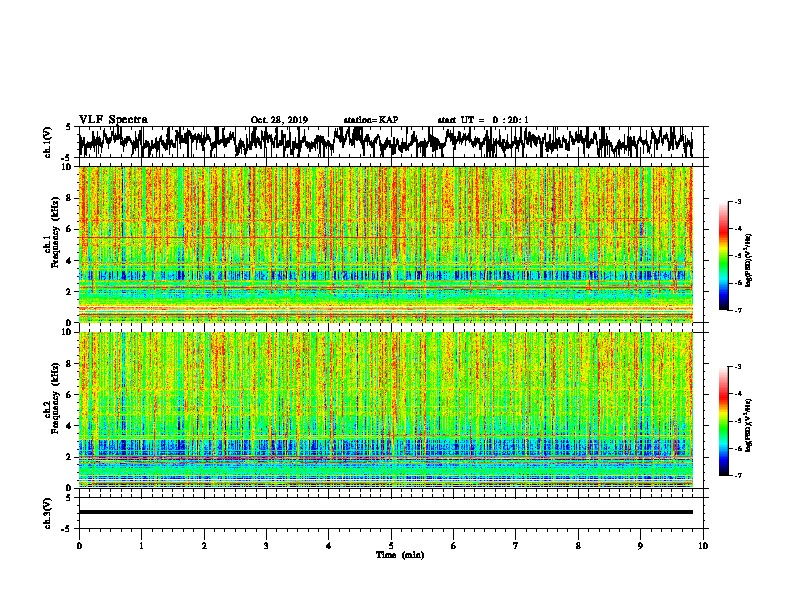The image size is (792, 612).
Task: Click the 'station=KAP' header label
Action: pyautogui.click(x=371, y=120)
